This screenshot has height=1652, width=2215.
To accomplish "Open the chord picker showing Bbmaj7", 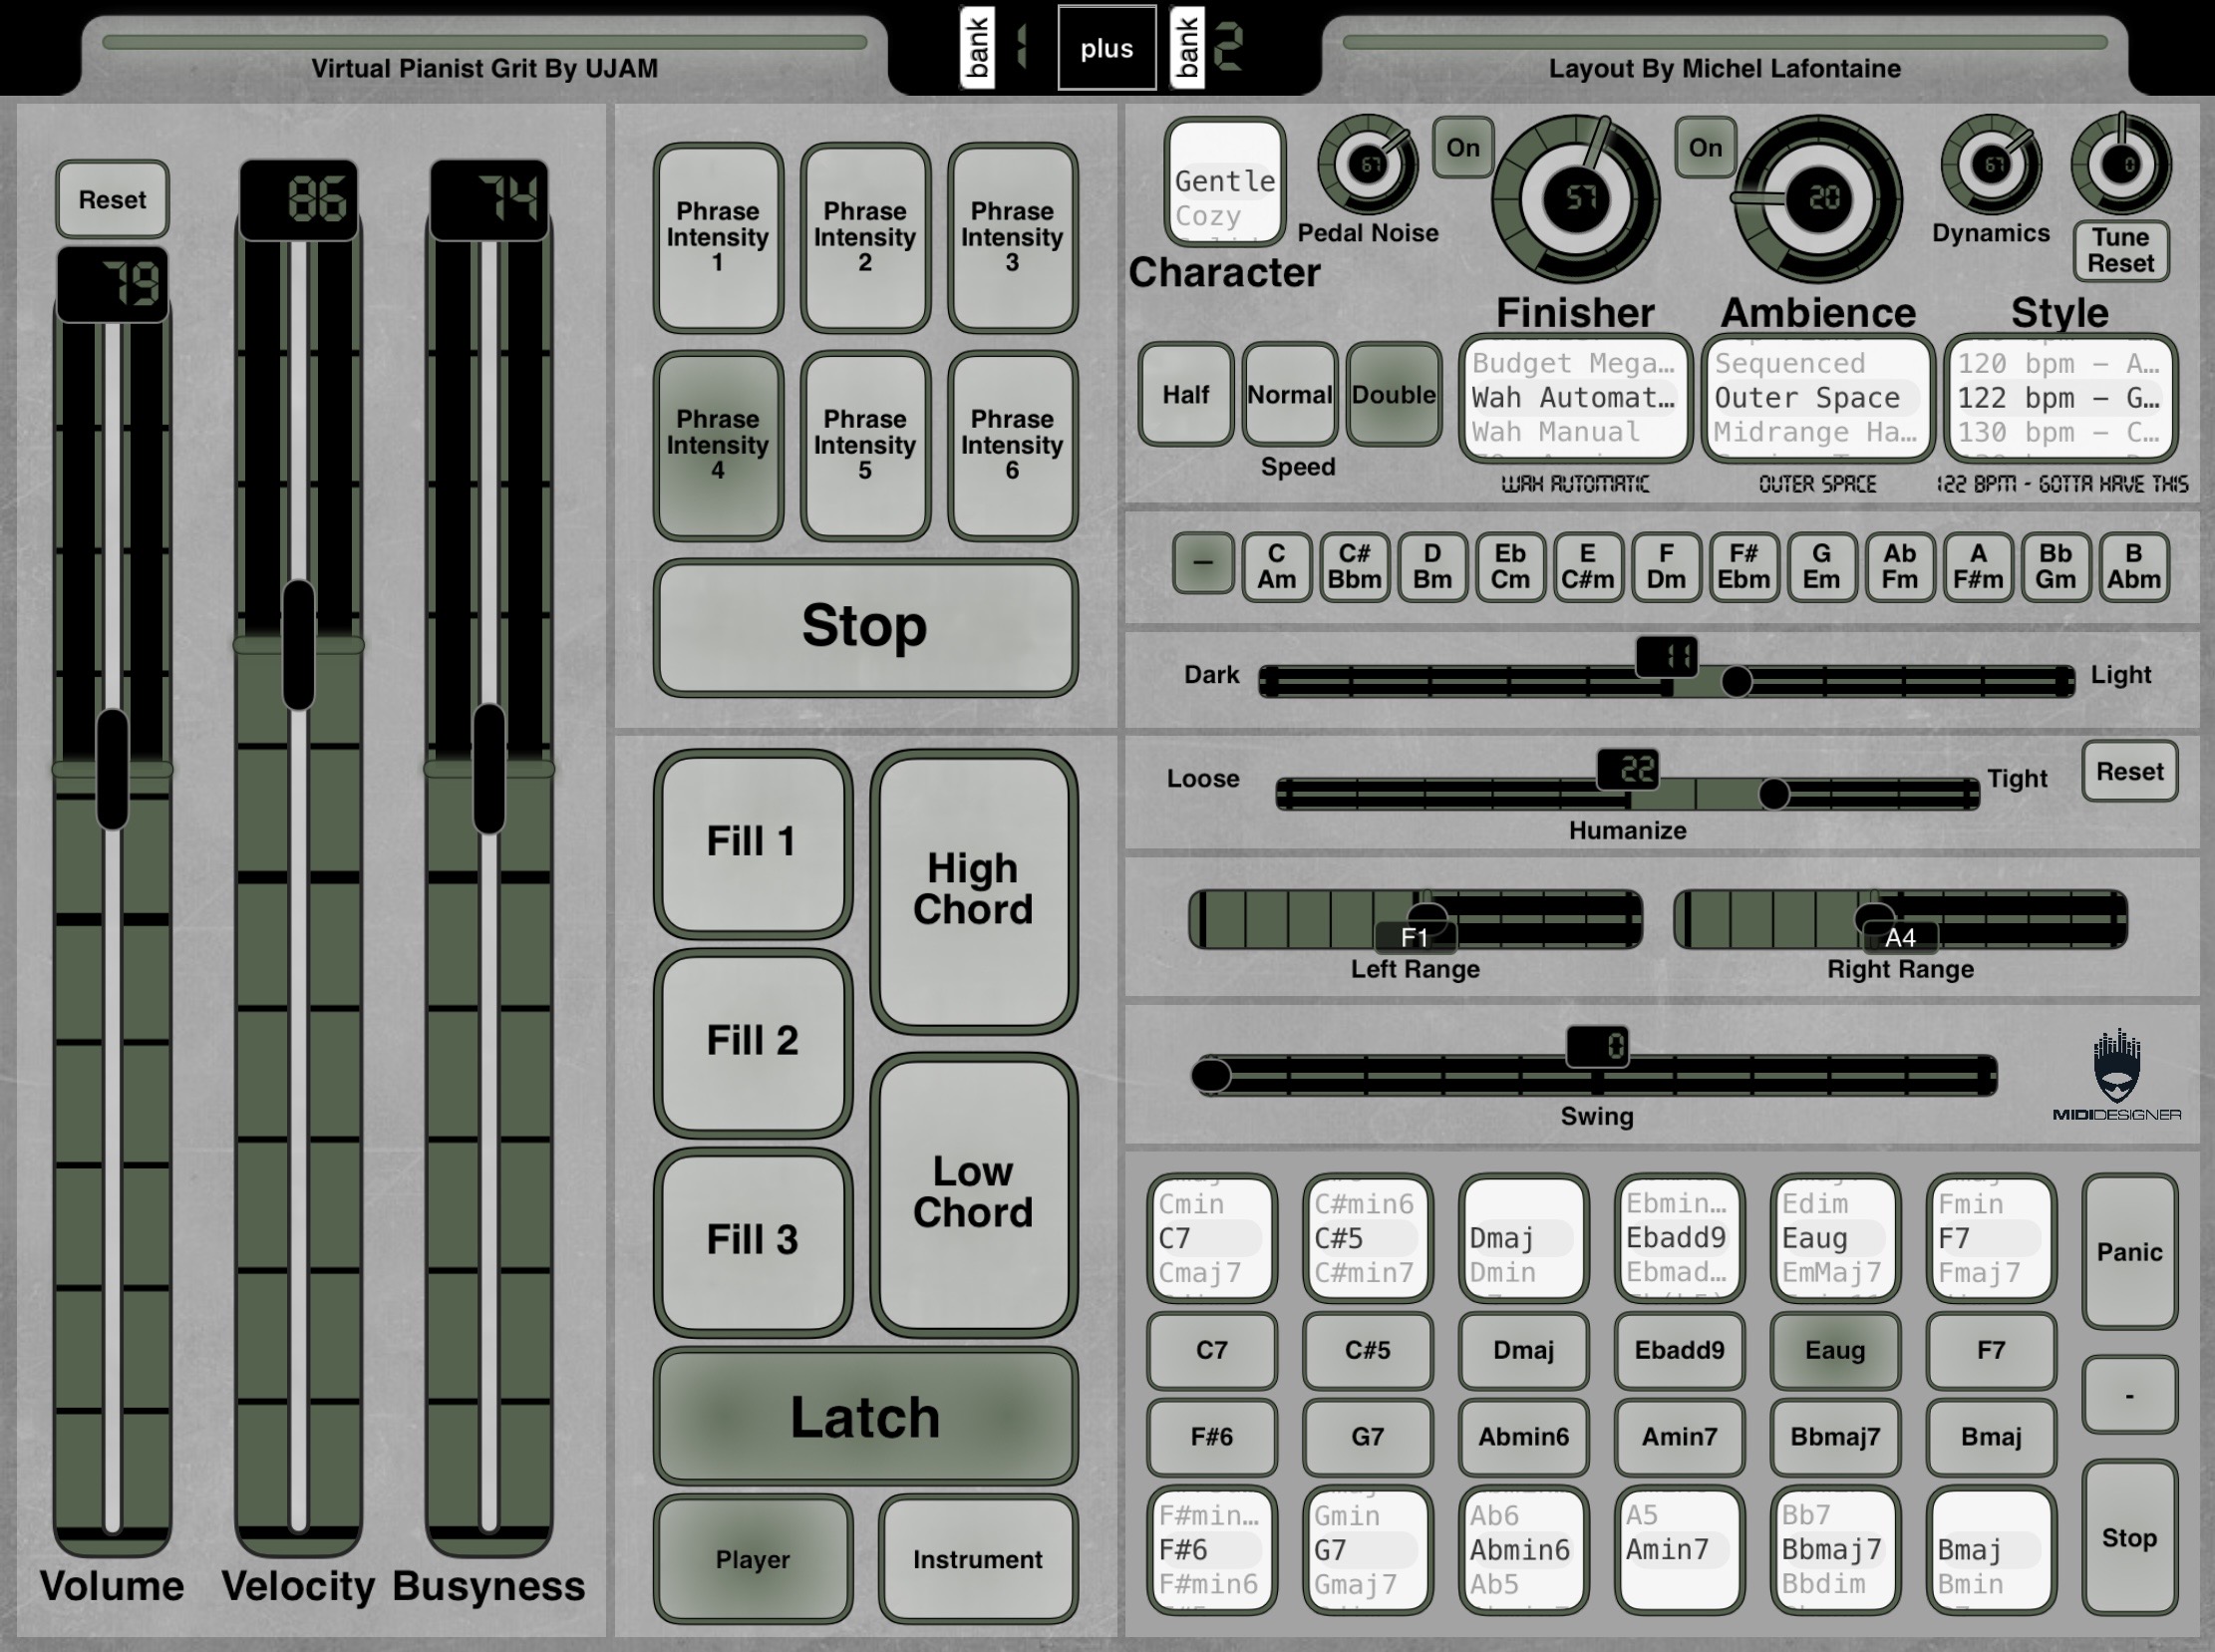I will click(1835, 1550).
